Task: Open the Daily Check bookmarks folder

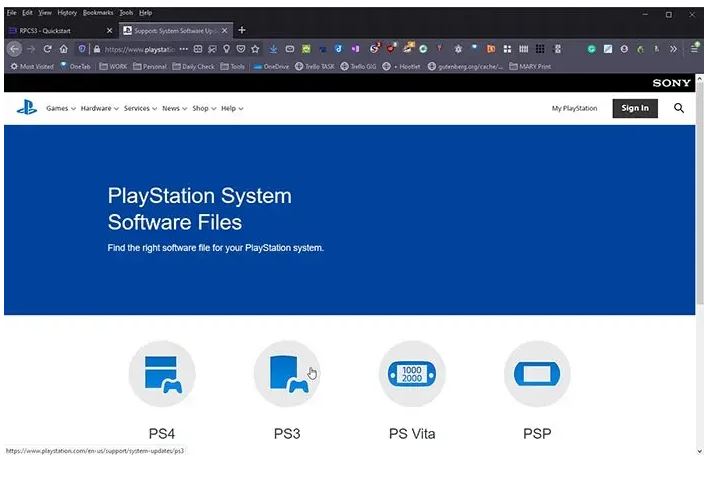Action: click(194, 66)
